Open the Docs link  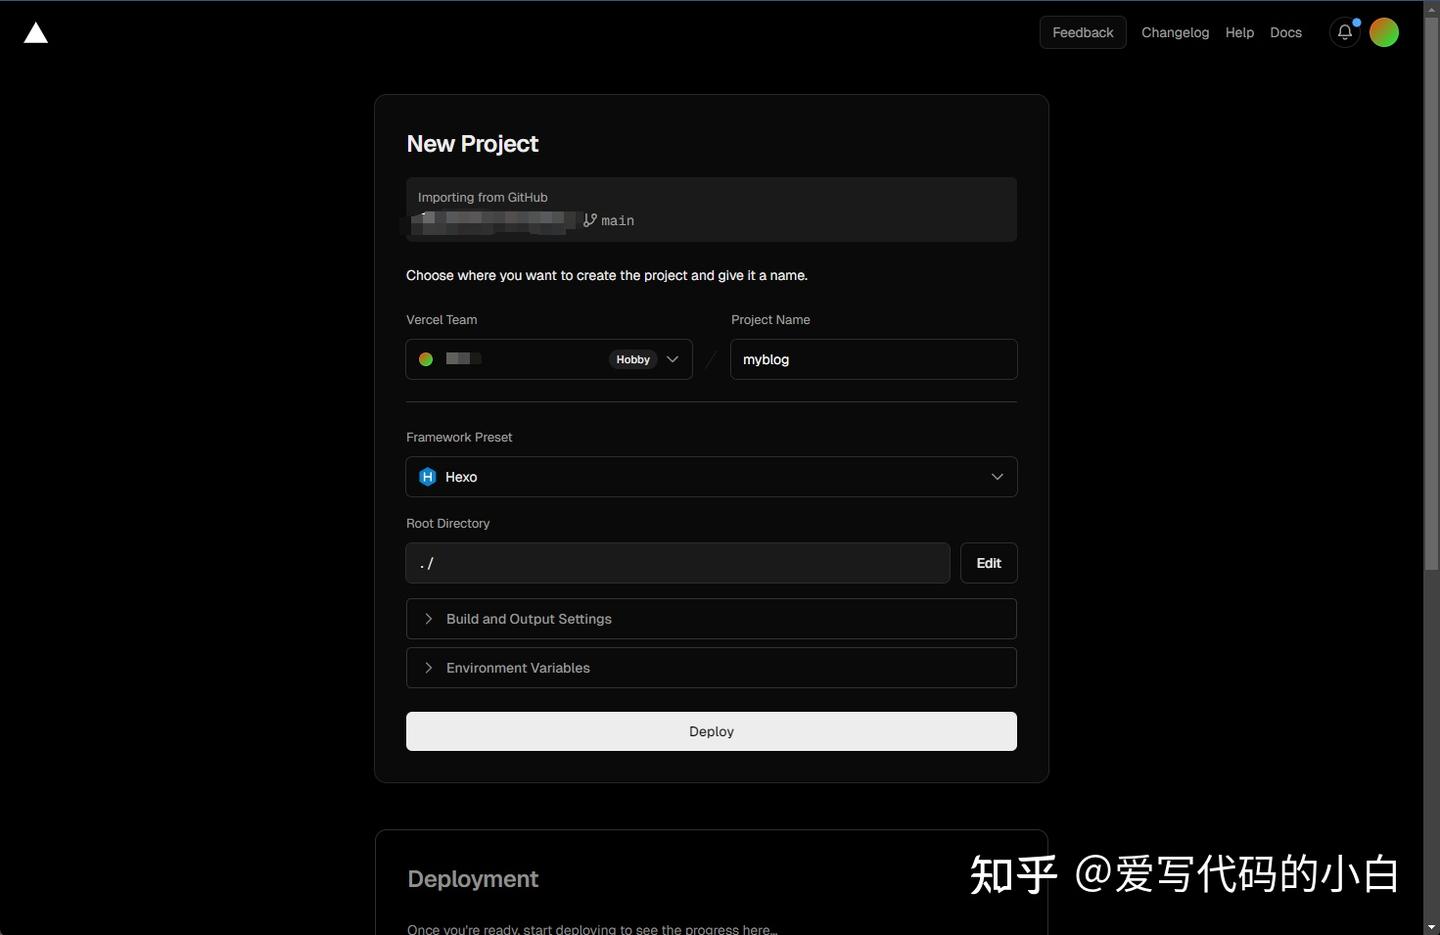1286,32
